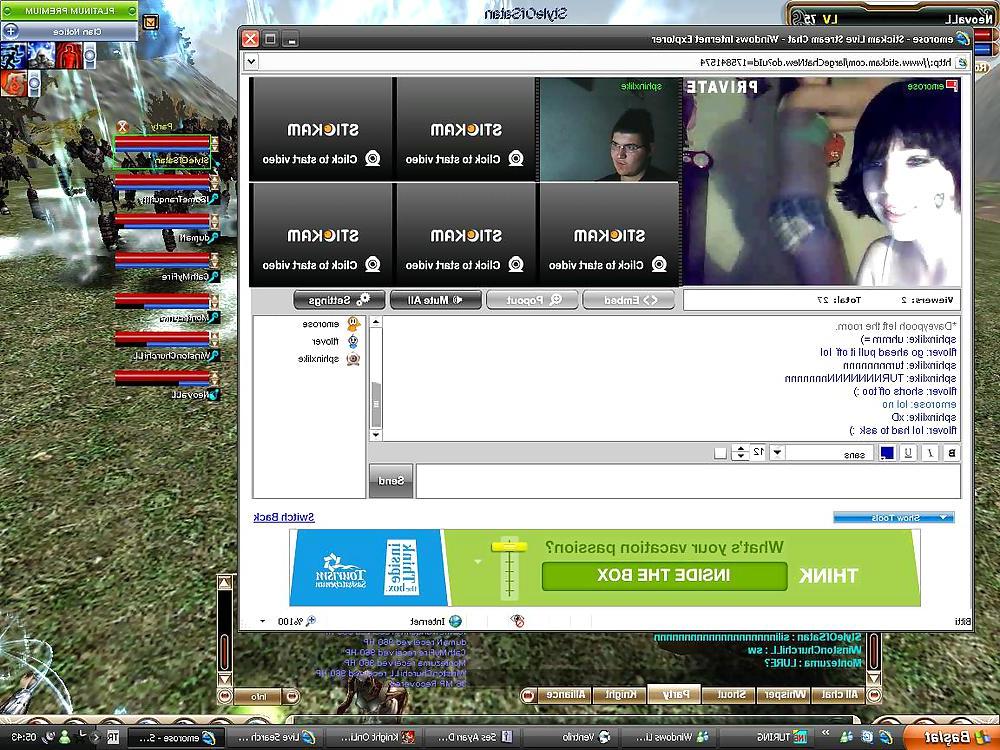Click the Tourism Saskatchewan logo in ad
Image resolution: width=1000 pixels, height=750 pixels.
click(x=341, y=570)
